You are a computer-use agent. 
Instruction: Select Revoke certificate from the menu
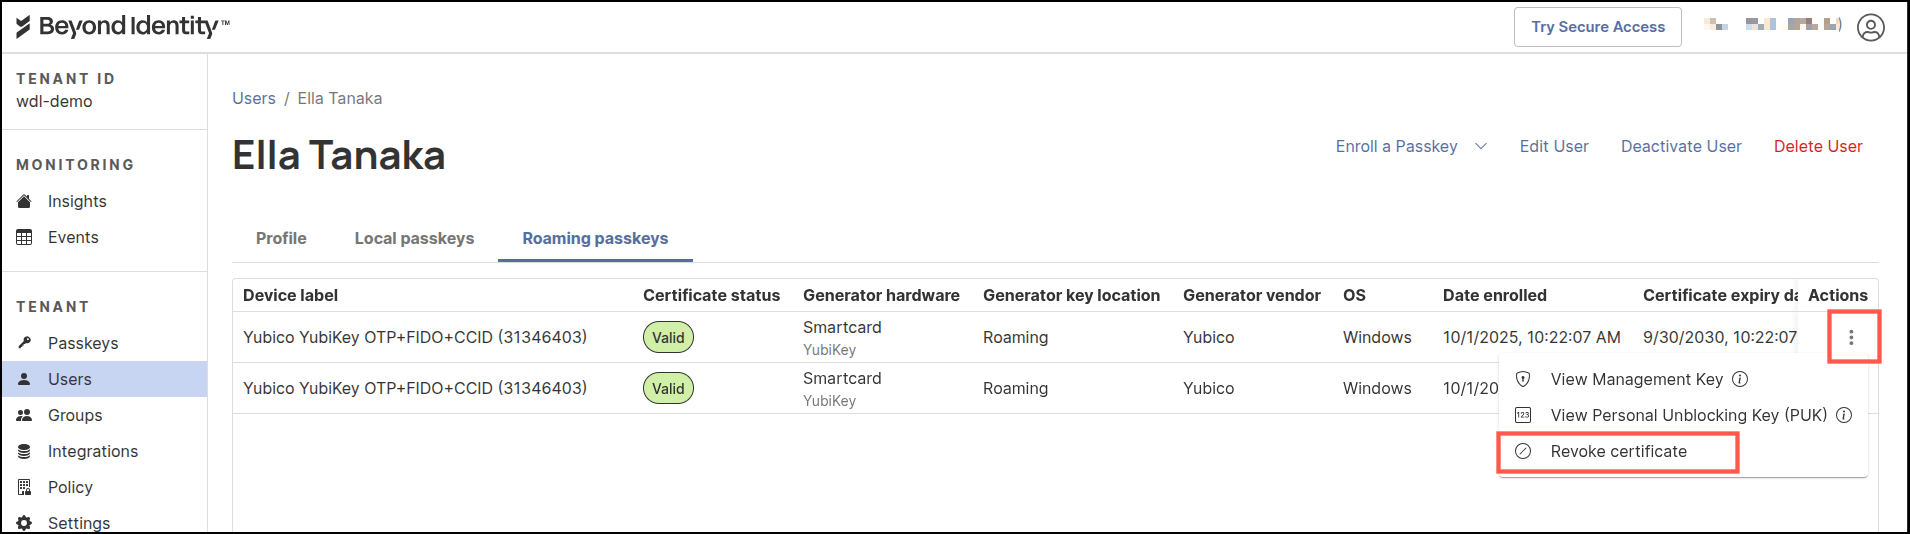point(1618,451)
